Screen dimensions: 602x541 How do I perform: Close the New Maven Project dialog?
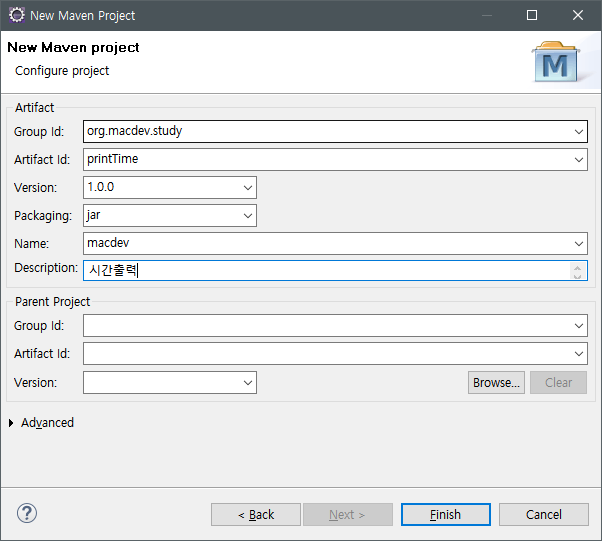click(577, 15)
